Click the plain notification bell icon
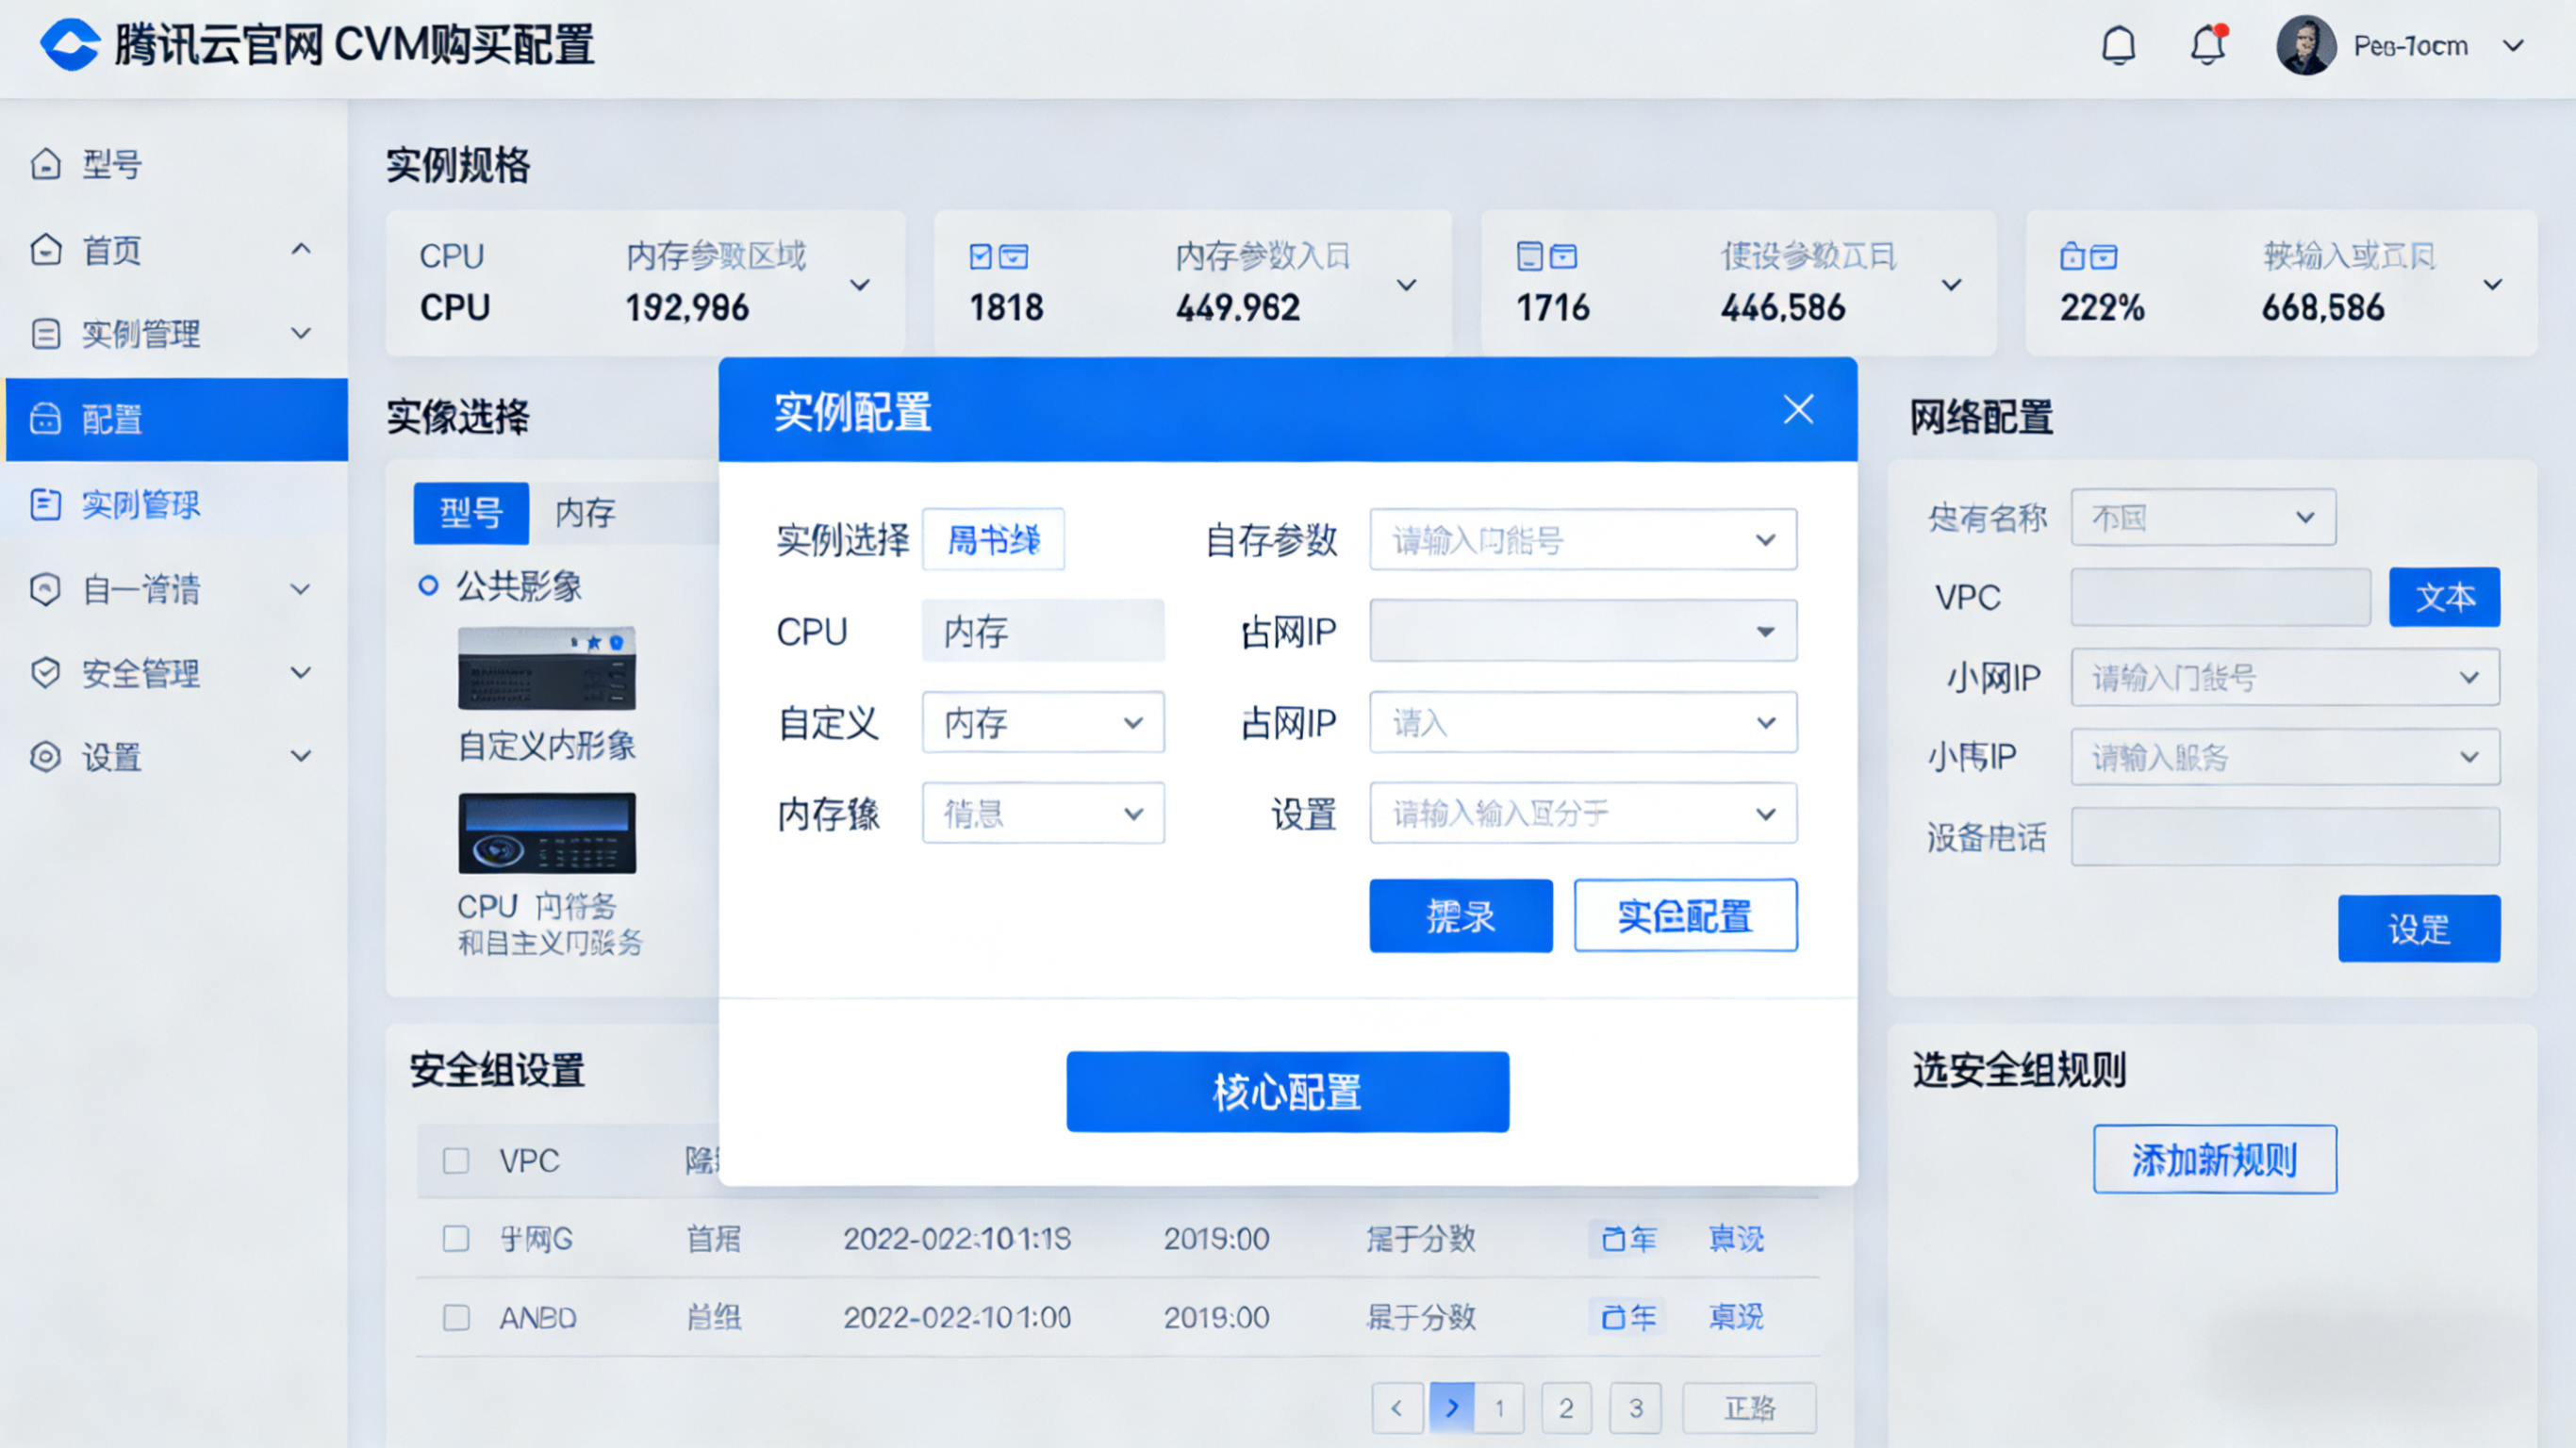This screenshot has height=1448, width=2576. [2120, 44]
